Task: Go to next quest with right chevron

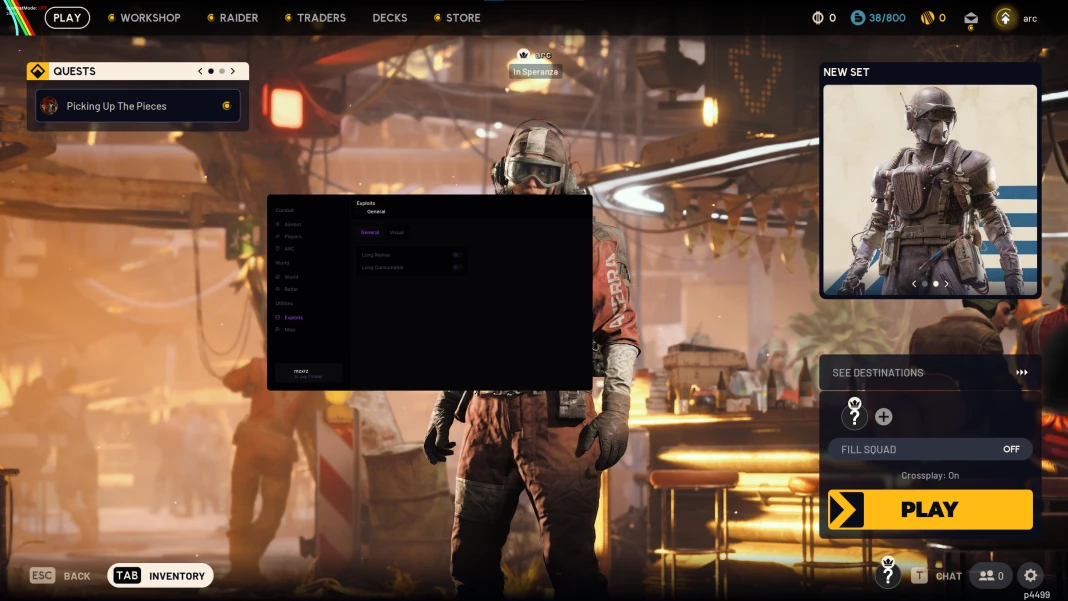Action: 233,71
